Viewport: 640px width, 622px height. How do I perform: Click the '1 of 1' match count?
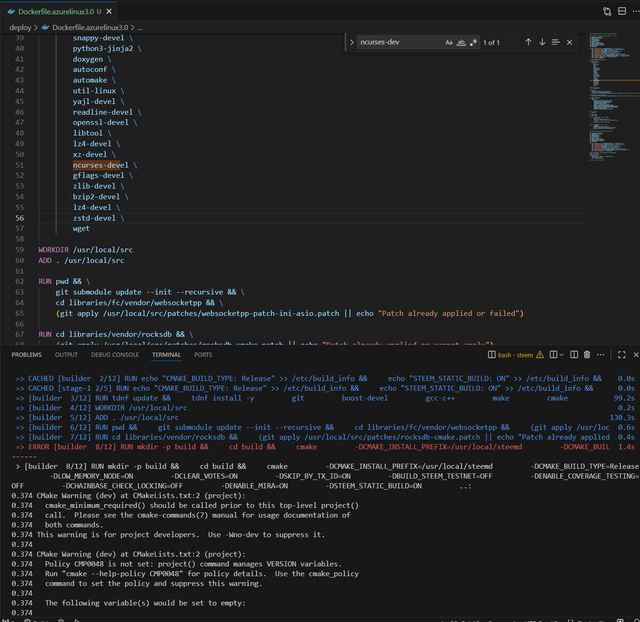[x=491, y=42]
